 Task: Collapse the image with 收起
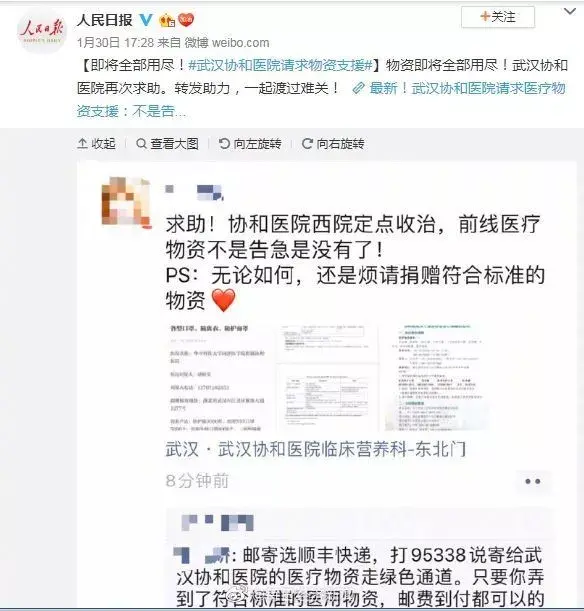coord(97,144)
